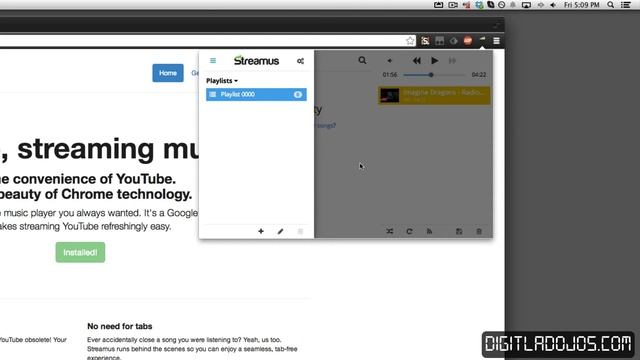640x360 pixels.
Task: Click the Streamus logo in the popup
Action: pyautogui.click(x=256, y=60)
